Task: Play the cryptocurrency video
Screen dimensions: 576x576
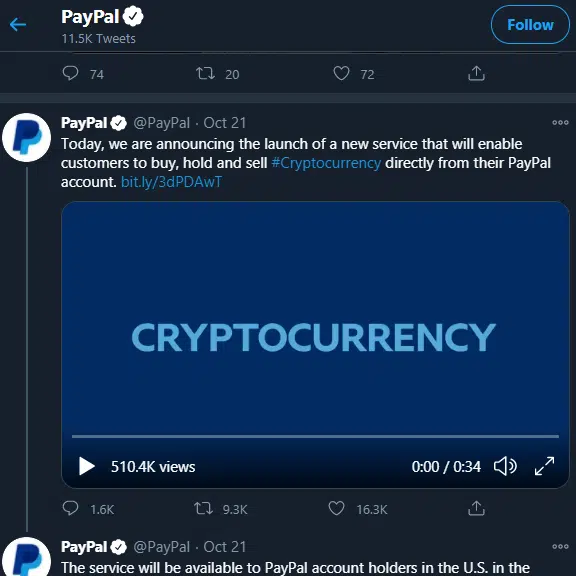Action: pyautogui.click(x=87, y=466)
